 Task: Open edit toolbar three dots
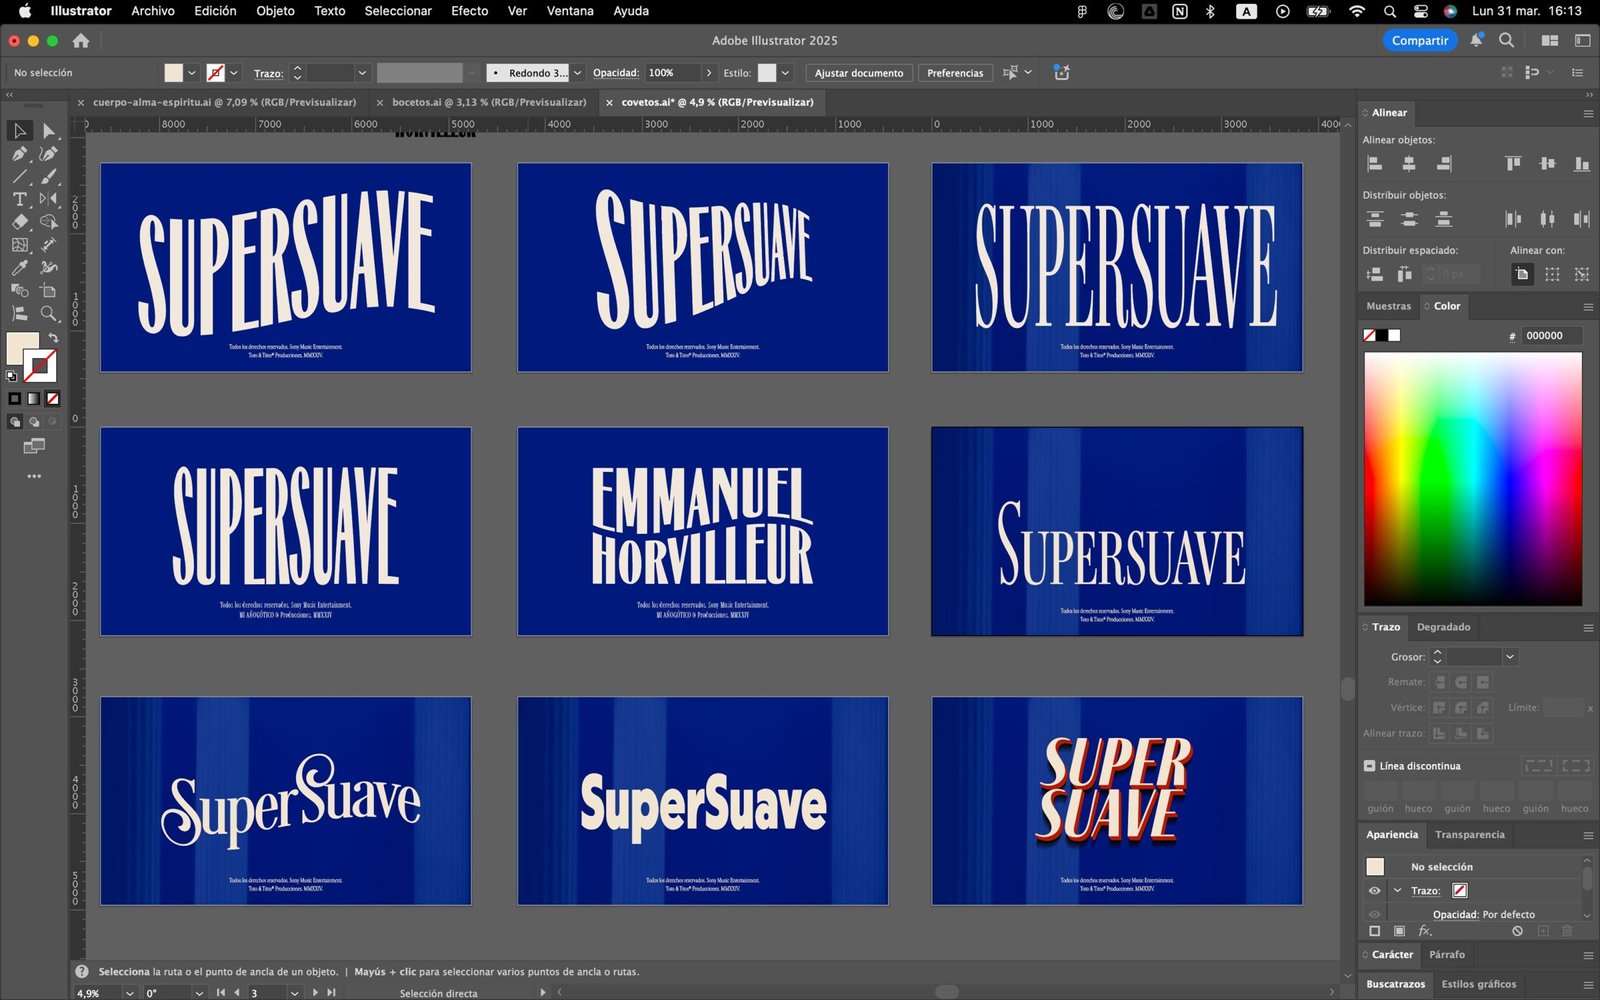click(34, 476)
